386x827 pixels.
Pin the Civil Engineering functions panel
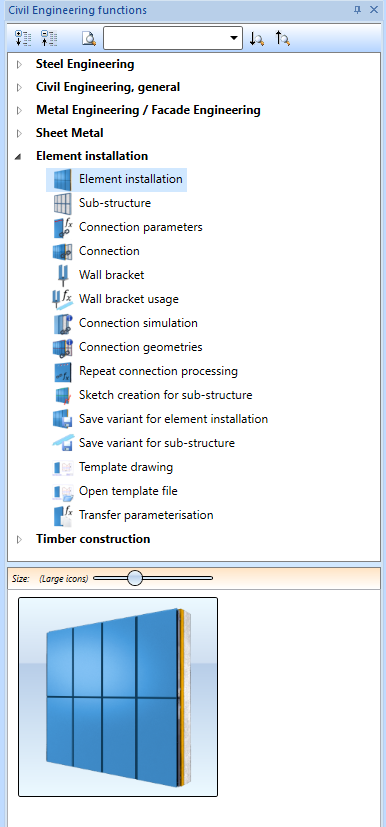(x=357, y=9)
